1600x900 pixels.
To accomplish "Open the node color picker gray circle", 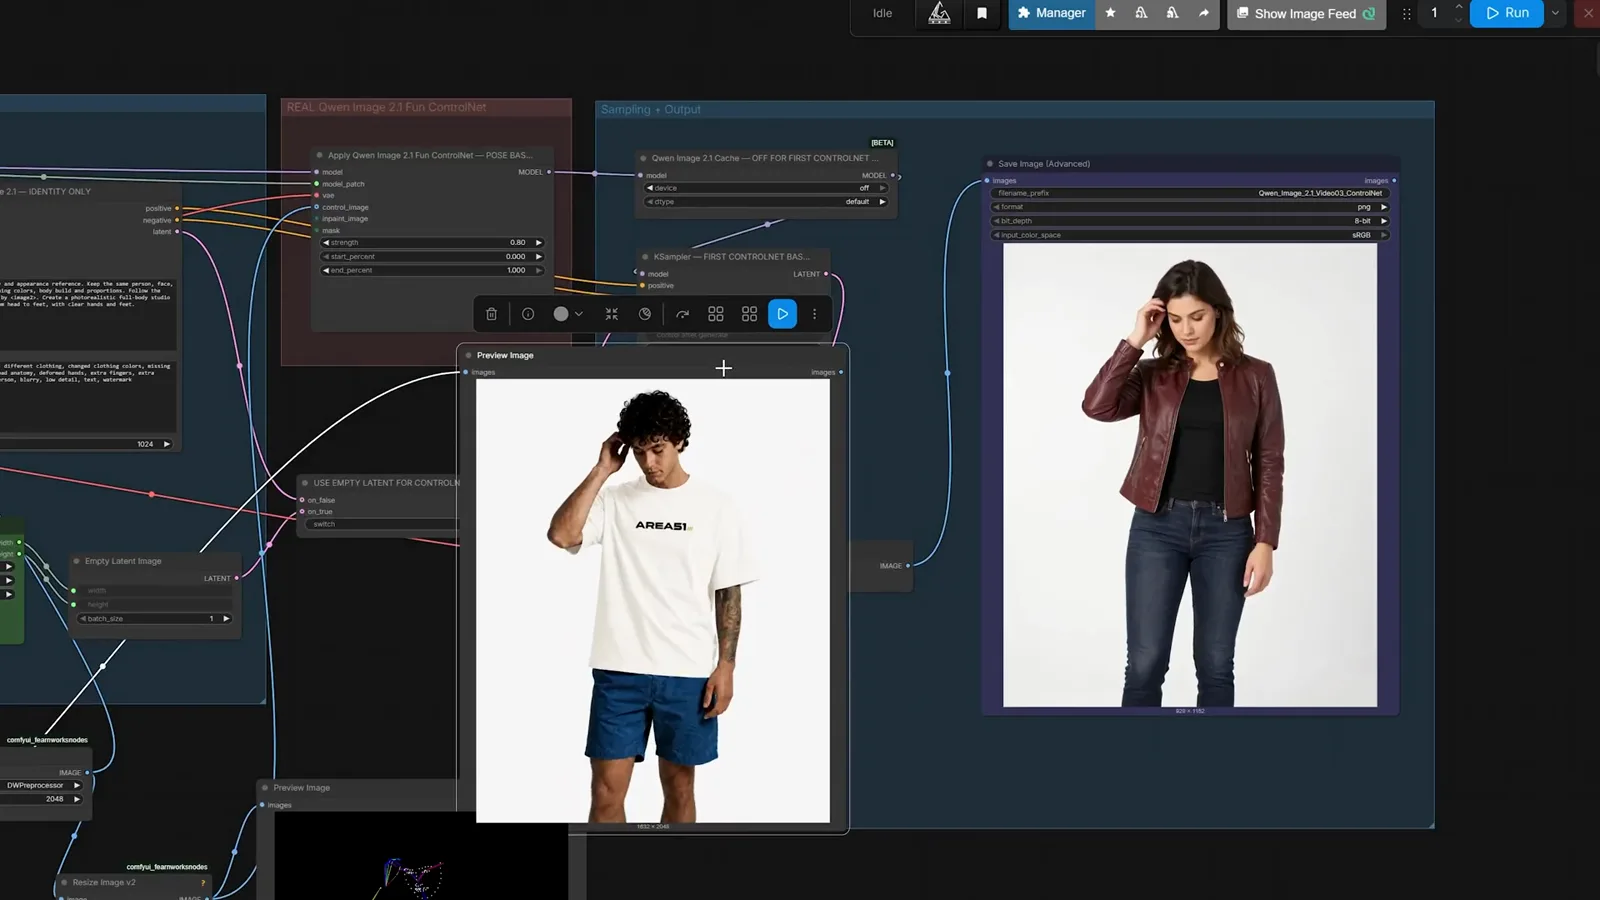I will [x=561, y=314].
